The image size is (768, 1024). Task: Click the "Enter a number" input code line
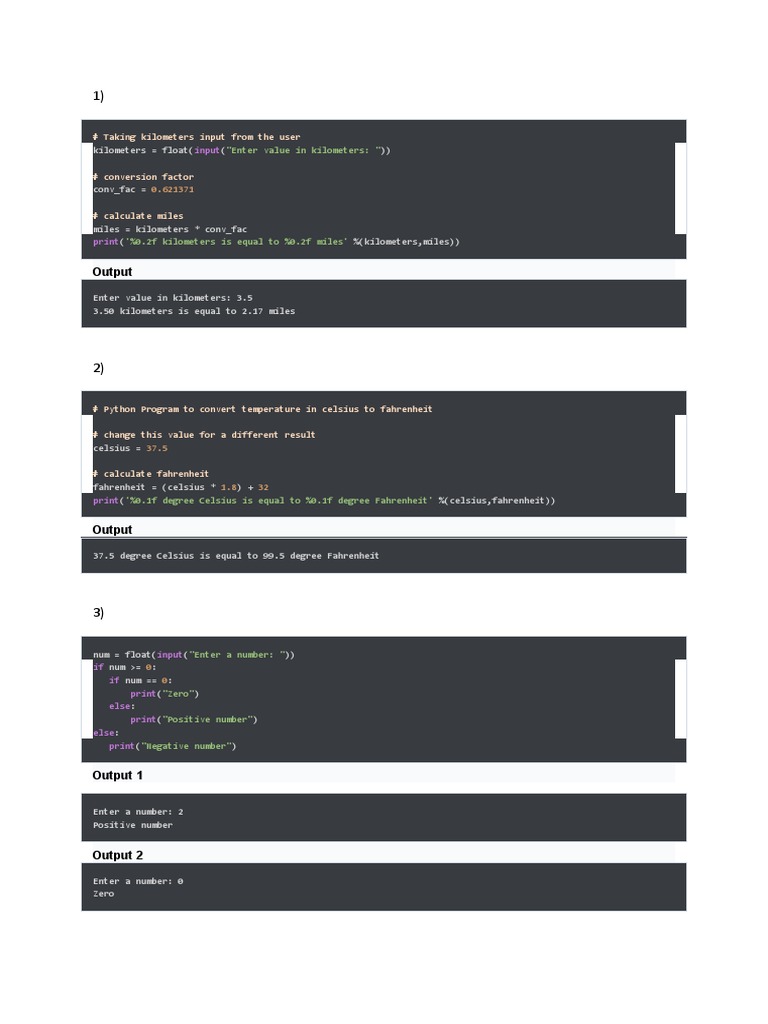click(193, 654)
